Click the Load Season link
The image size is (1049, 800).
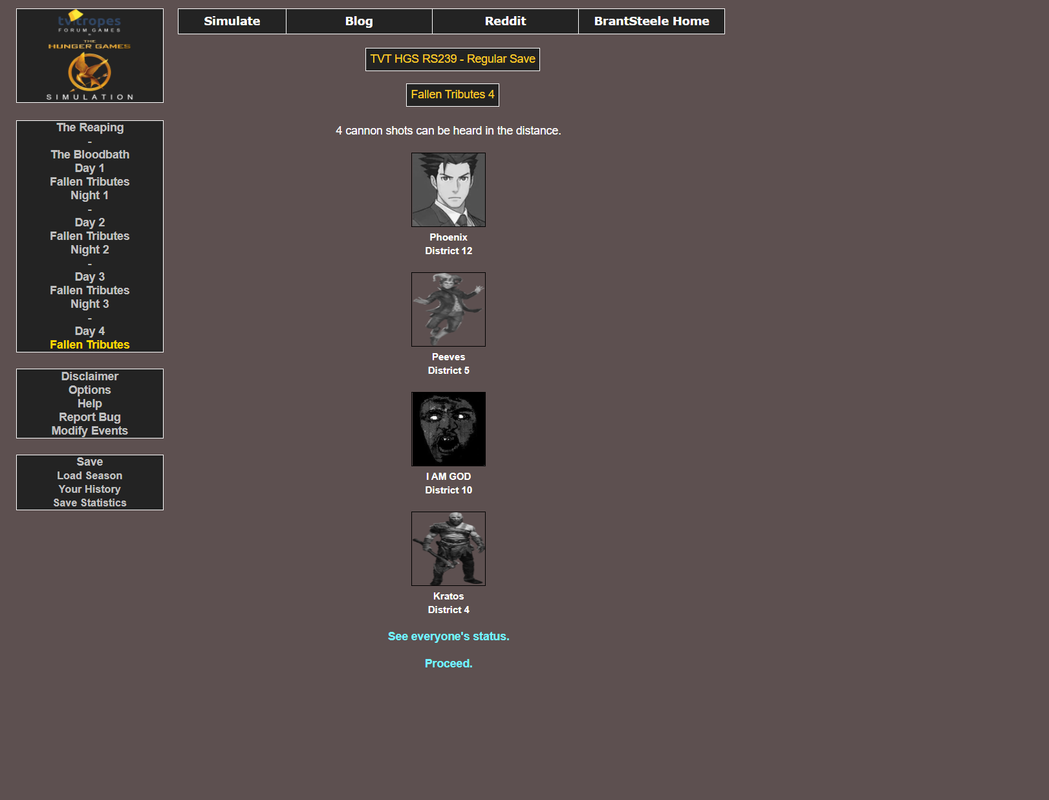90,476
